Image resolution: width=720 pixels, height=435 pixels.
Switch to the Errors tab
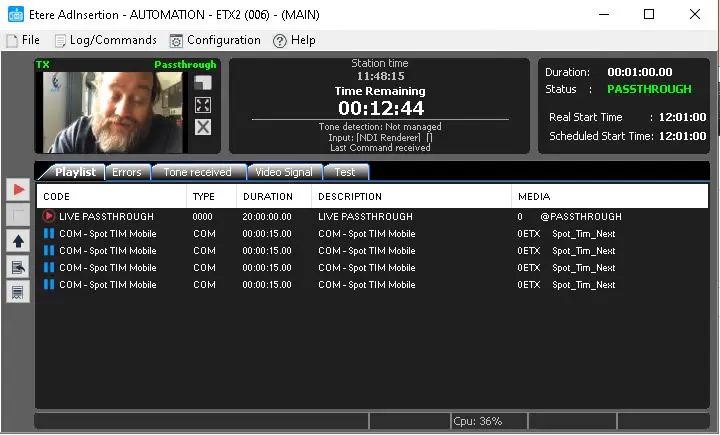coord(126,172)
